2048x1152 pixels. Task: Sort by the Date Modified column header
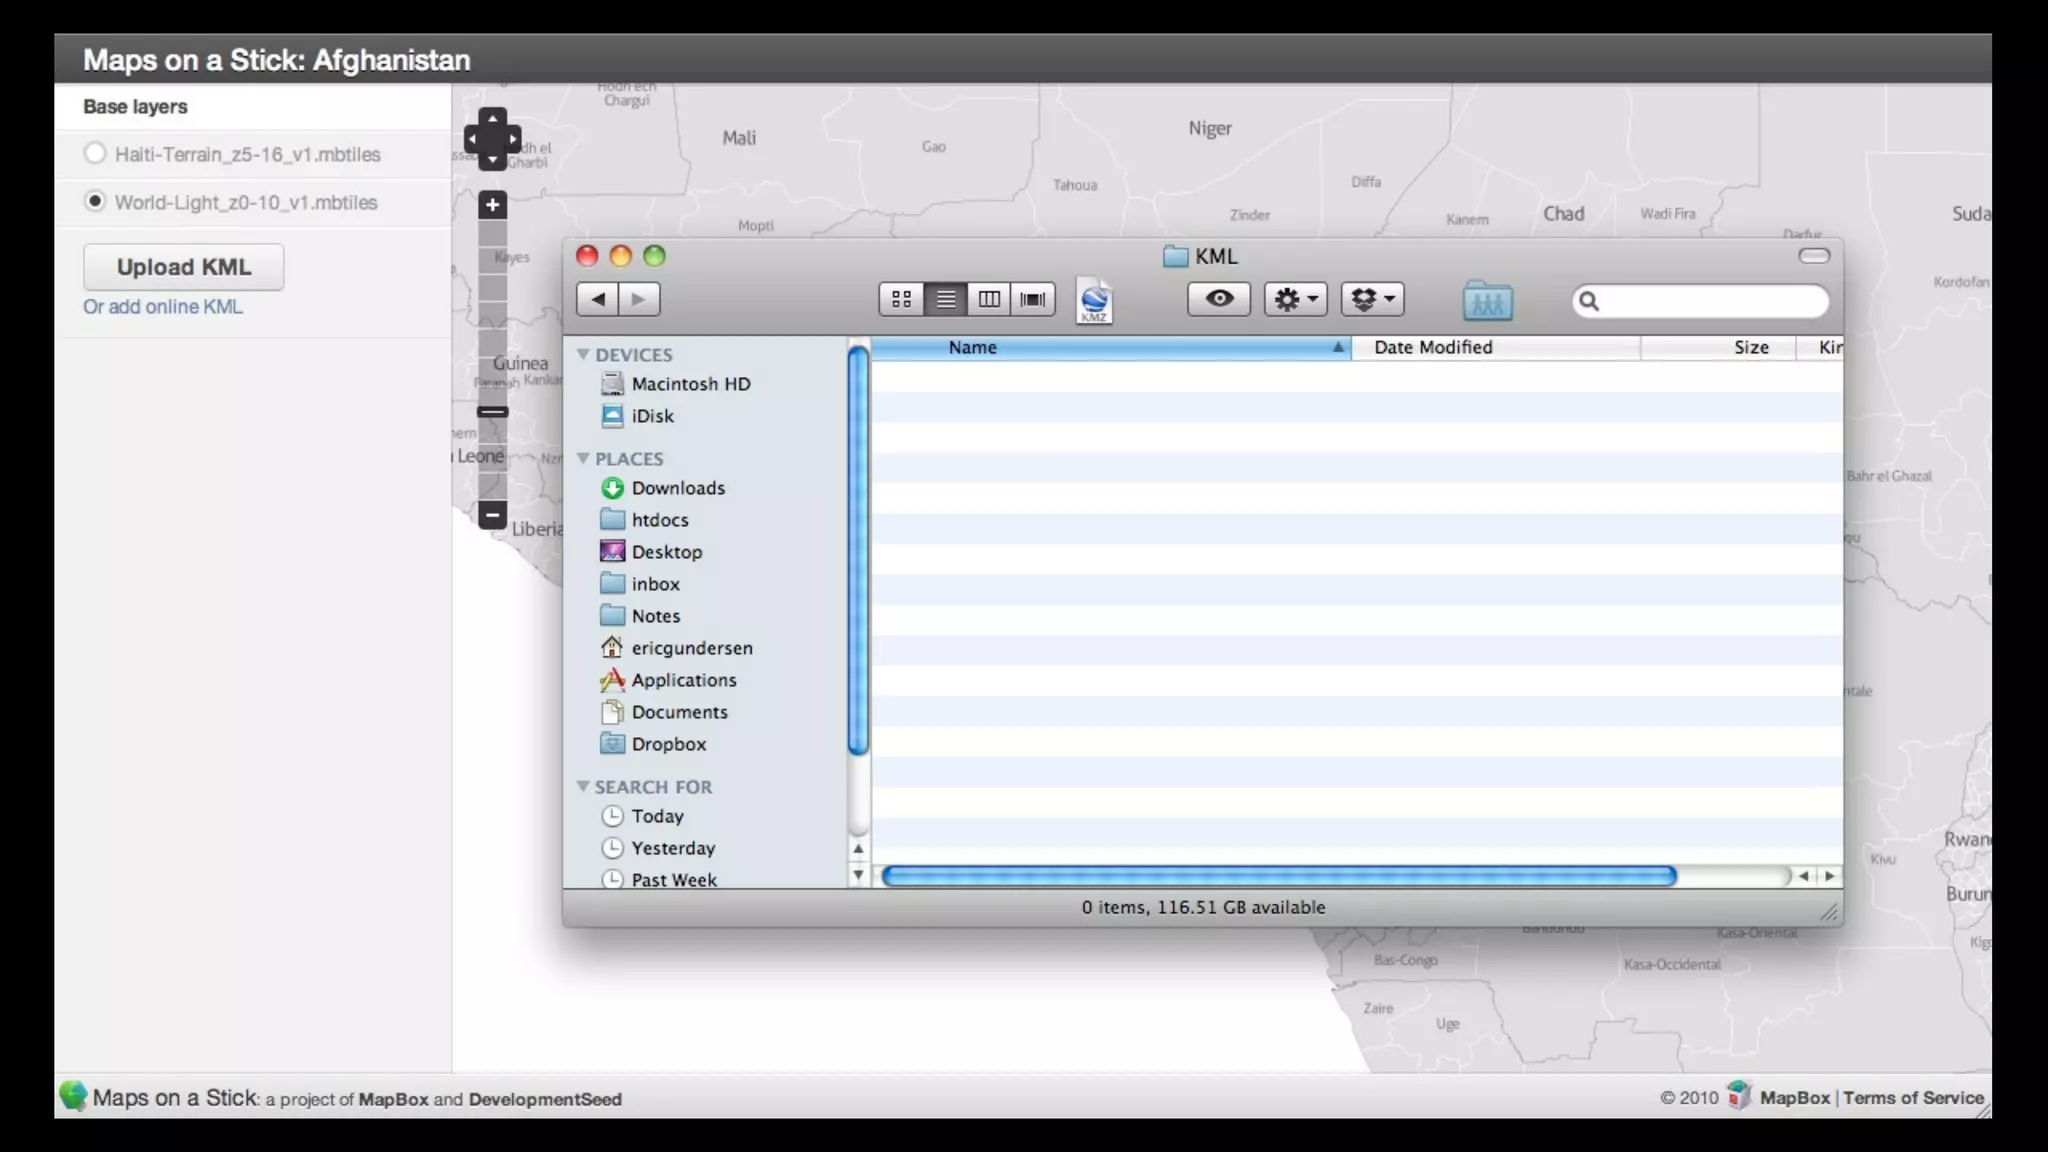click(x=1432, y=347)
